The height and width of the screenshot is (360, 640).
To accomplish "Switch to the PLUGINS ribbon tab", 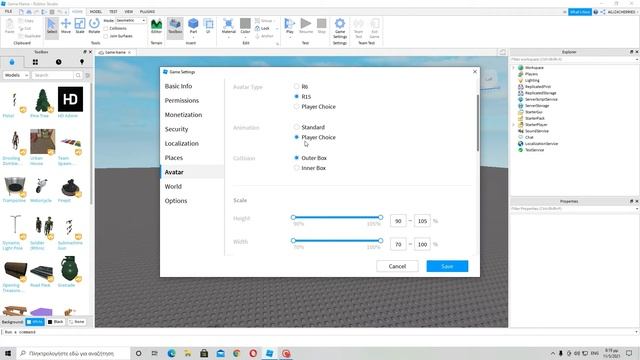I will coord(147,11).
